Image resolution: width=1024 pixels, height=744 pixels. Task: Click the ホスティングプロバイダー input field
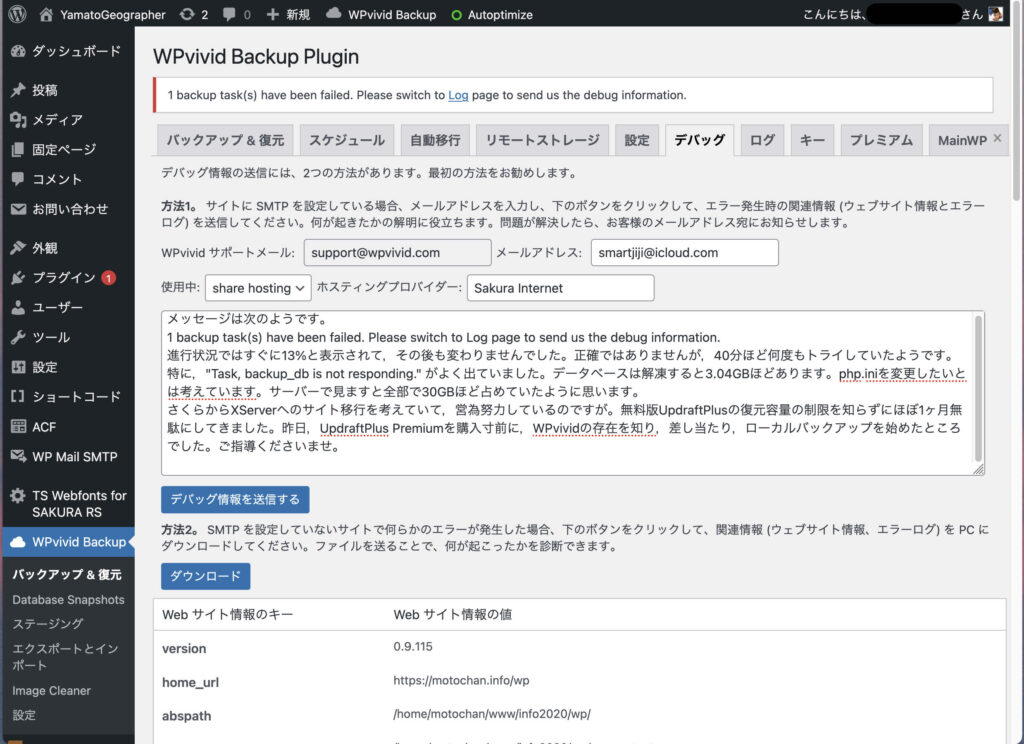(560, 288)
